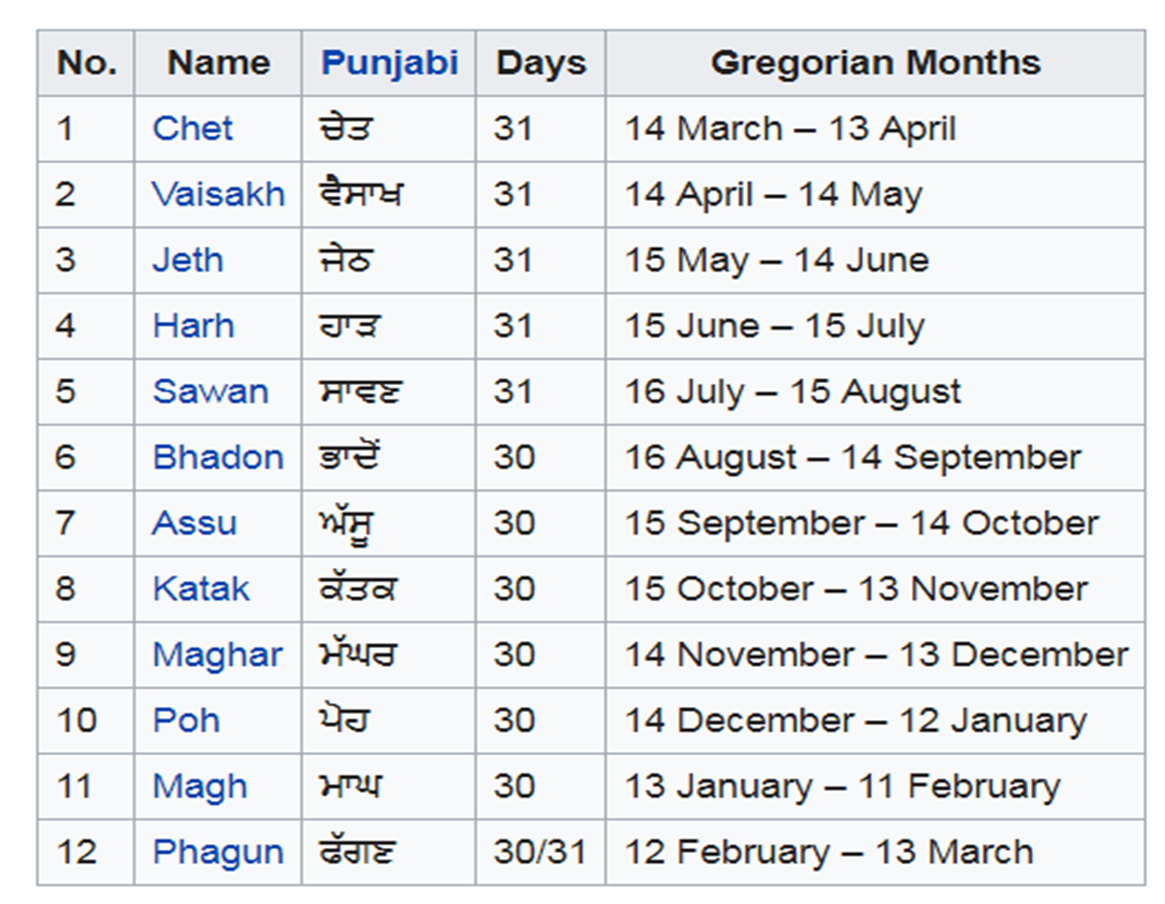Open the Phagun link
The width and height of the screenshot is (1165, 904).
pyautogui.click(x=218, y=852)
